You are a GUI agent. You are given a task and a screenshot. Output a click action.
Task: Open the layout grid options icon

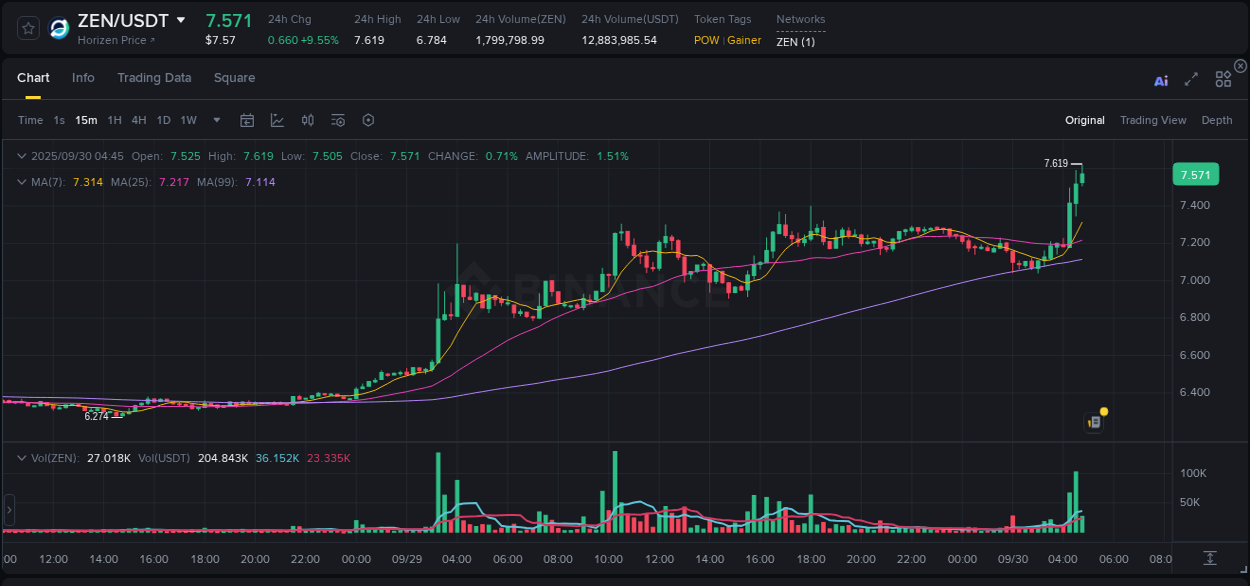[x=1222, y=78]
